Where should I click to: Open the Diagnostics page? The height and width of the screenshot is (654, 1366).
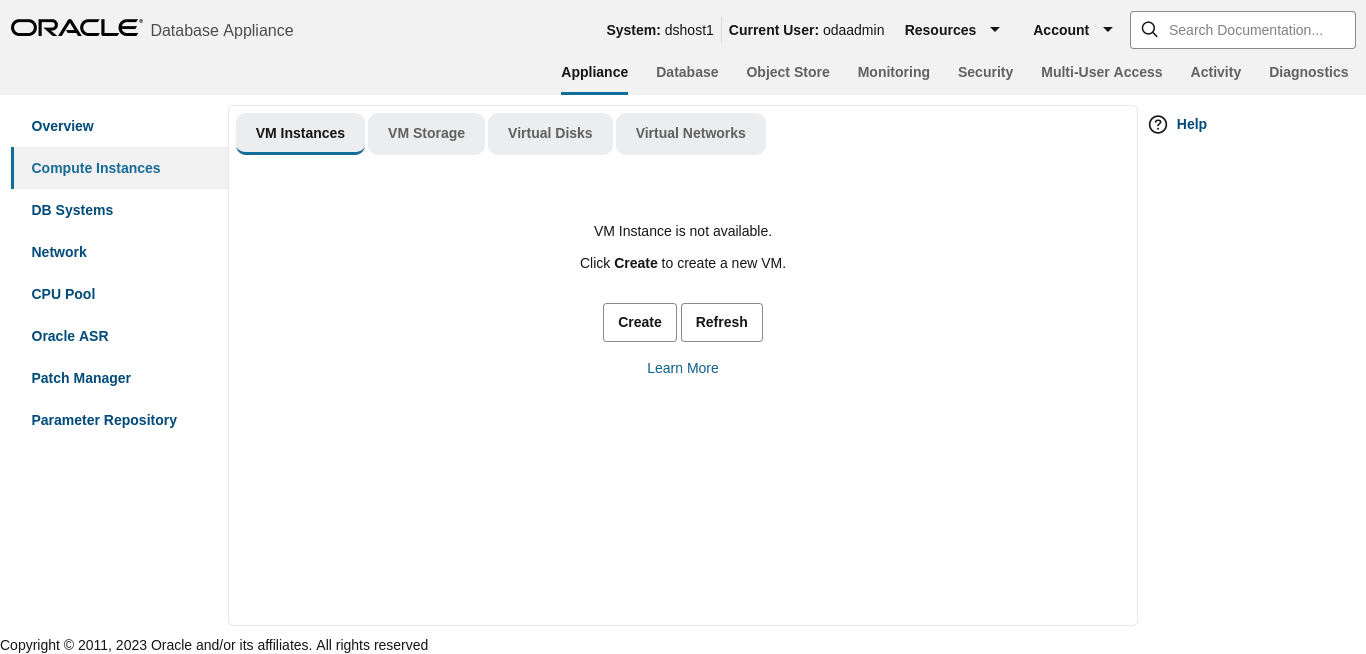tap(1308, 72)
